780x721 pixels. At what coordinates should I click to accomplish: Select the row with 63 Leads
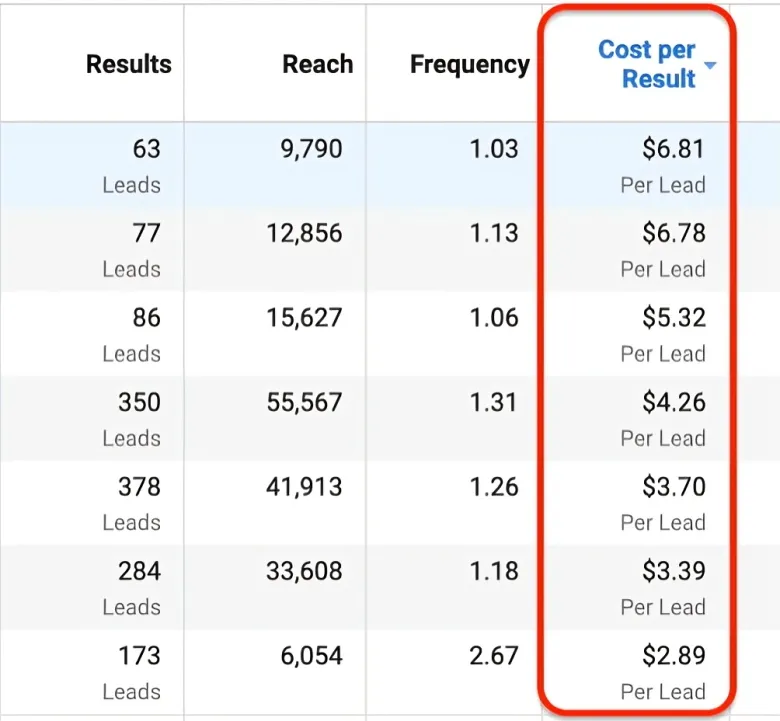tap(390, 165)
